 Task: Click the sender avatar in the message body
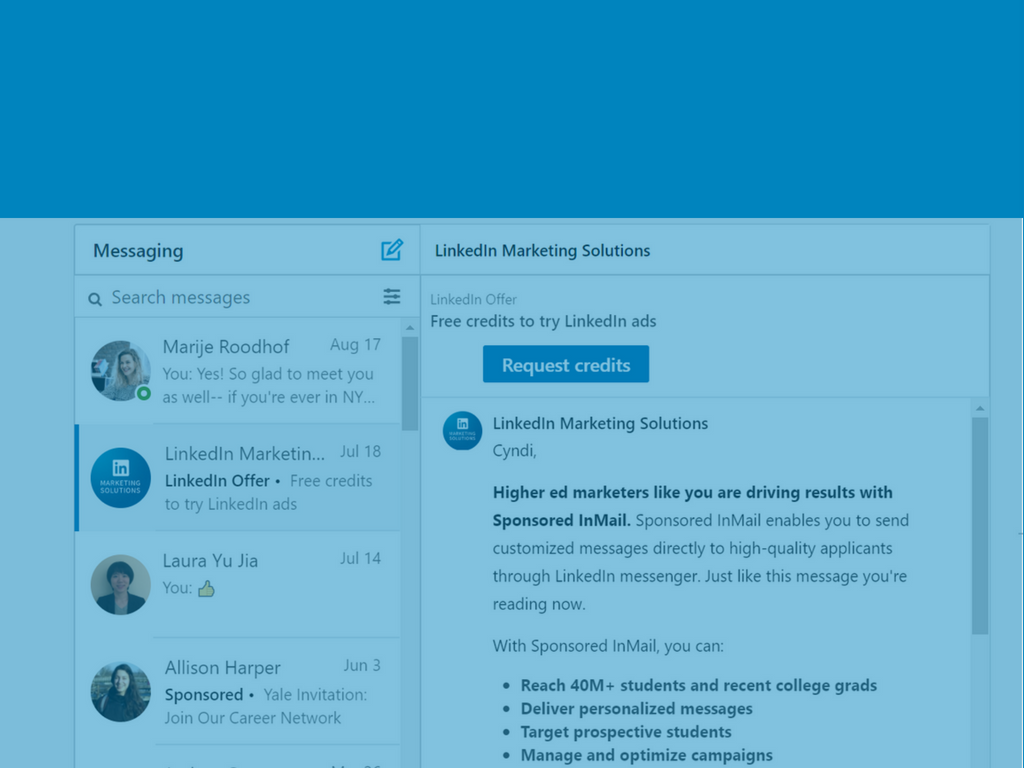462,430
